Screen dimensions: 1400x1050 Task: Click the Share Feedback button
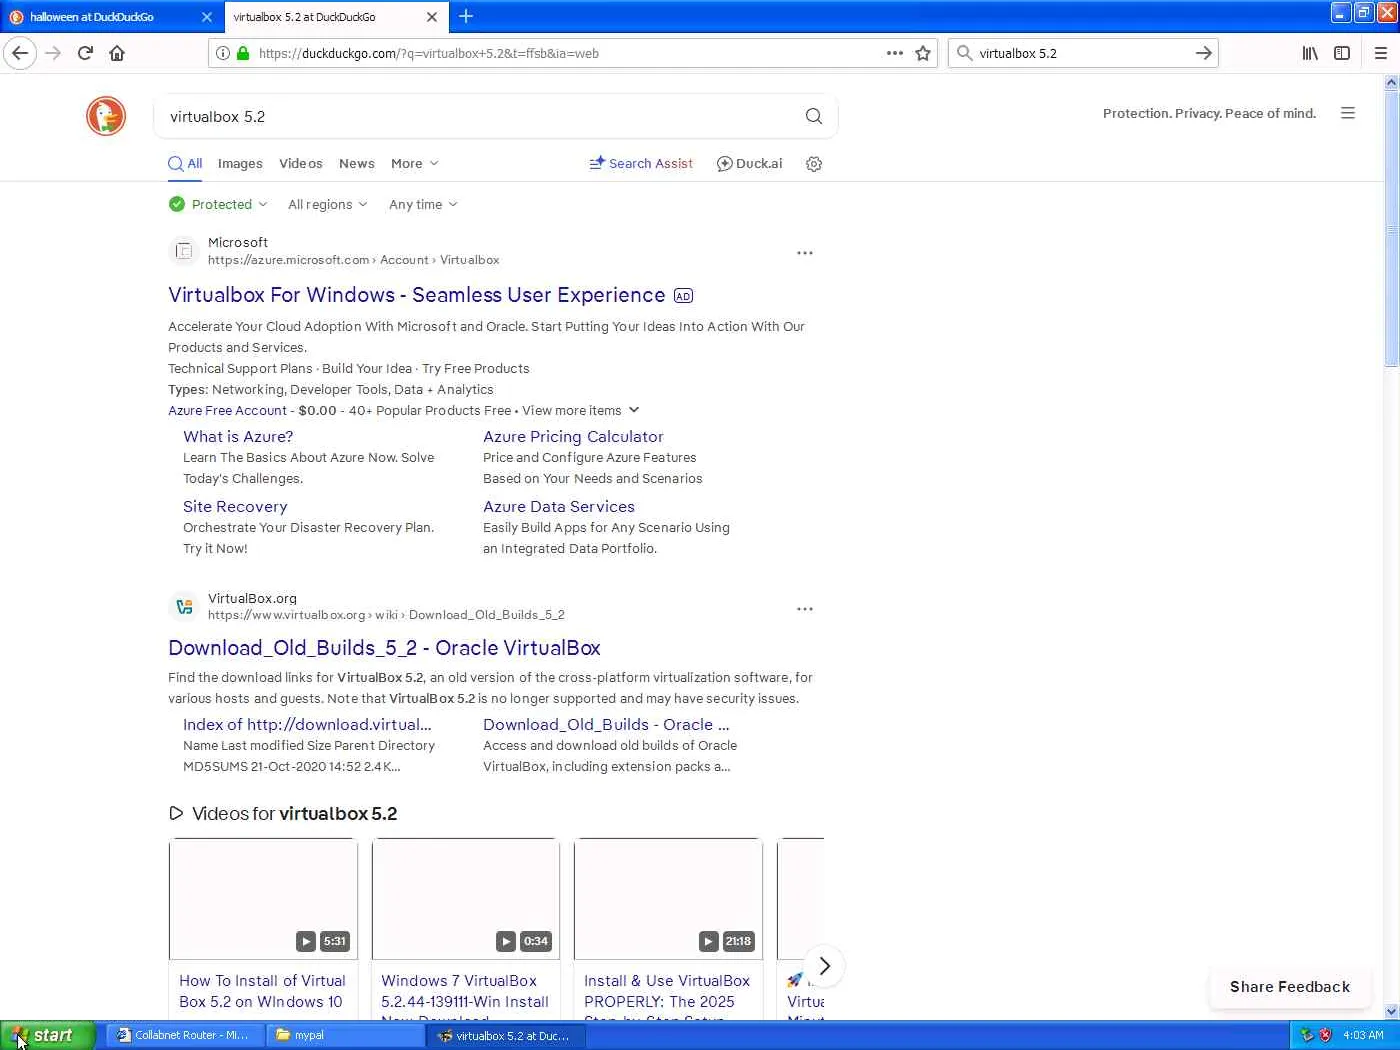click(1290, 987)
